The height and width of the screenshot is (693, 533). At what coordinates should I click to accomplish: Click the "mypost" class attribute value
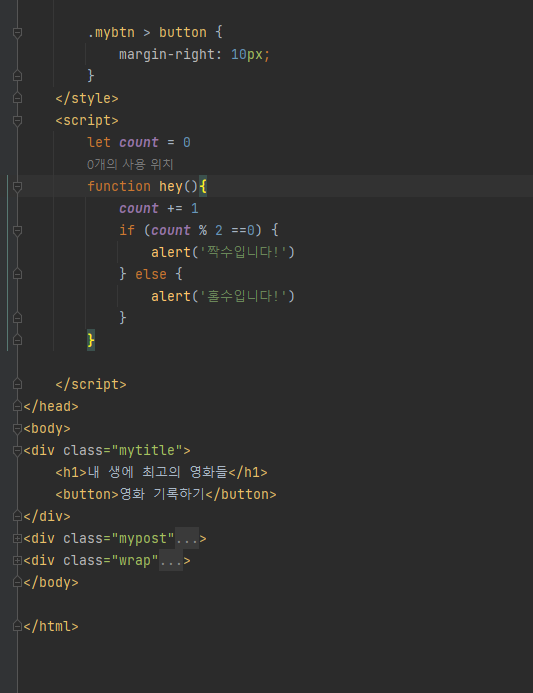coord(143,538)
